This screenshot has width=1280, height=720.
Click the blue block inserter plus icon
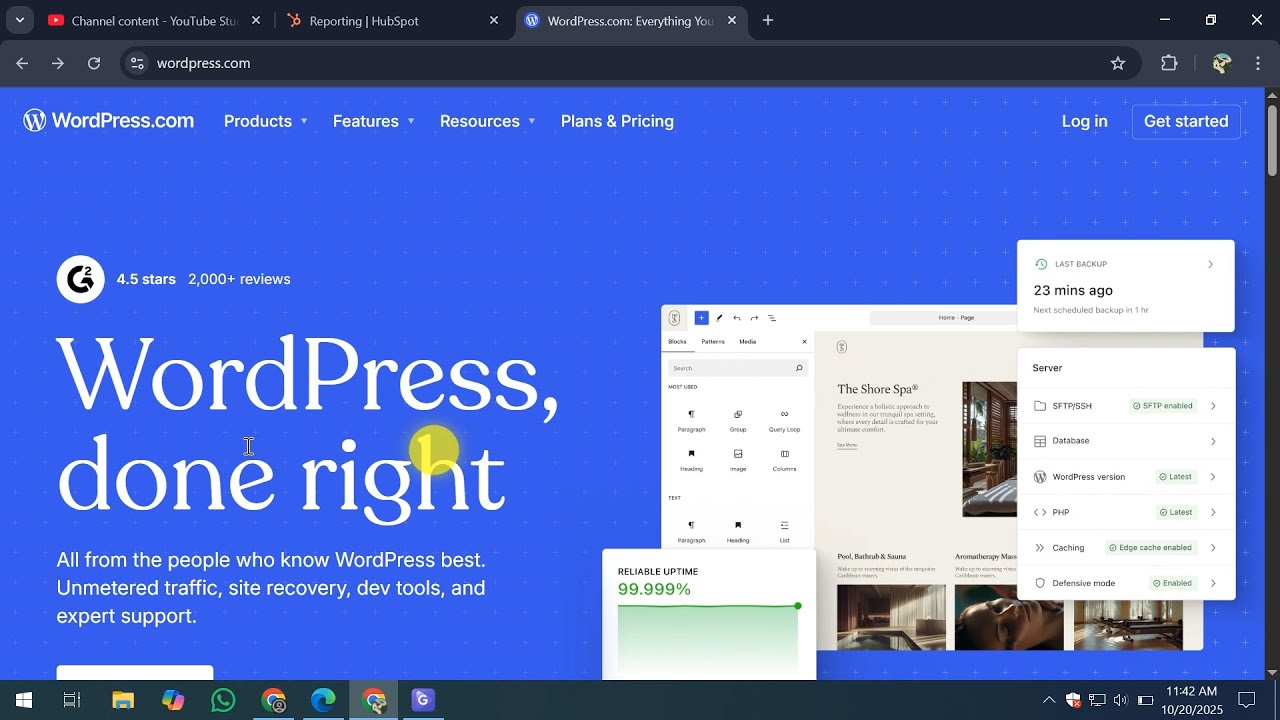point(701,318)
